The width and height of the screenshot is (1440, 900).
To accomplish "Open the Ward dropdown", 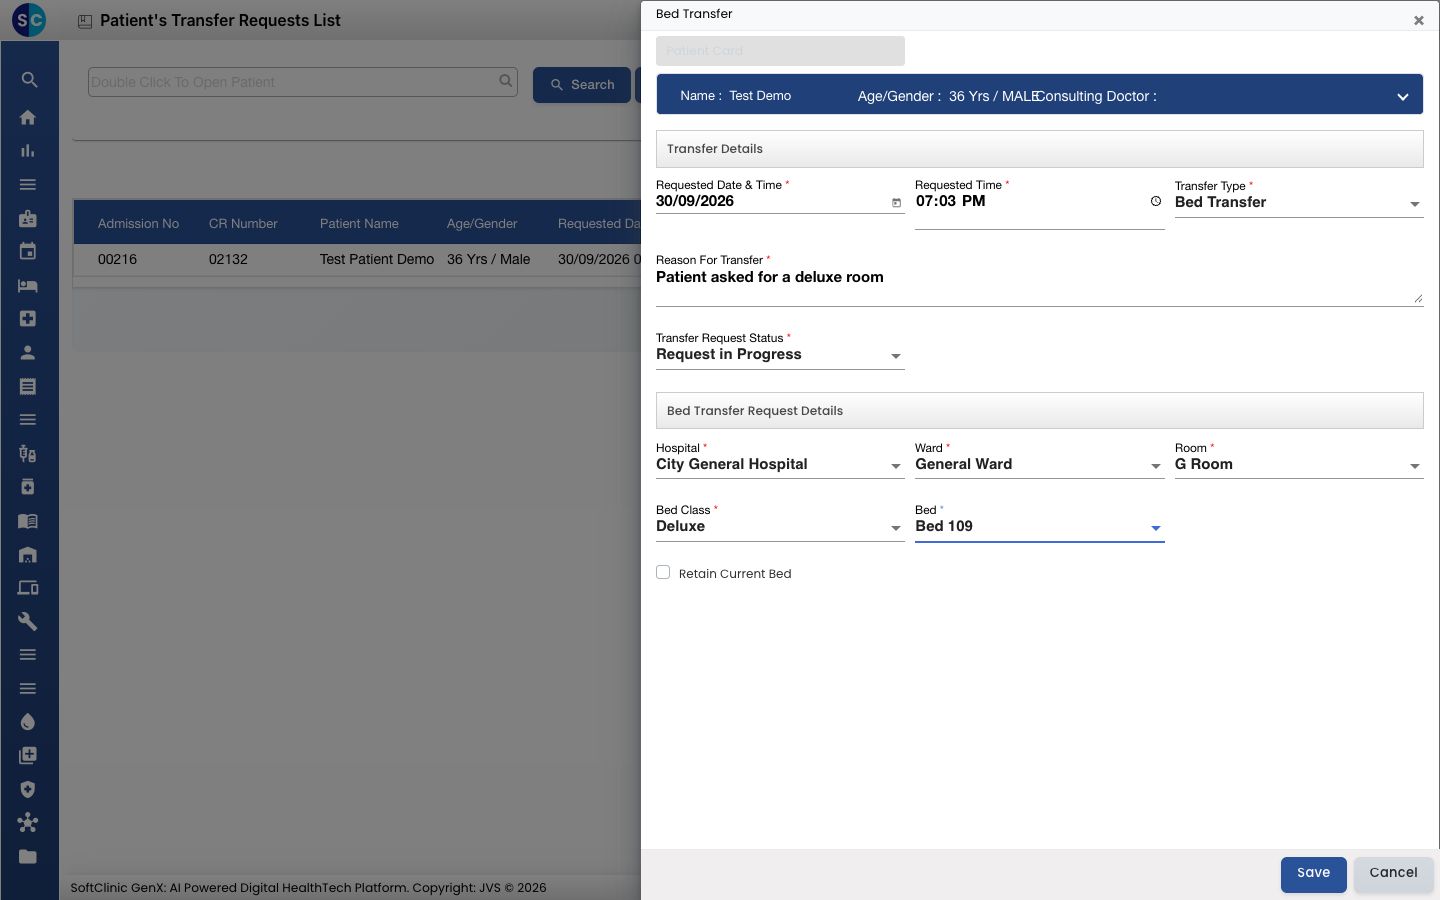I will coord(1039,465).
